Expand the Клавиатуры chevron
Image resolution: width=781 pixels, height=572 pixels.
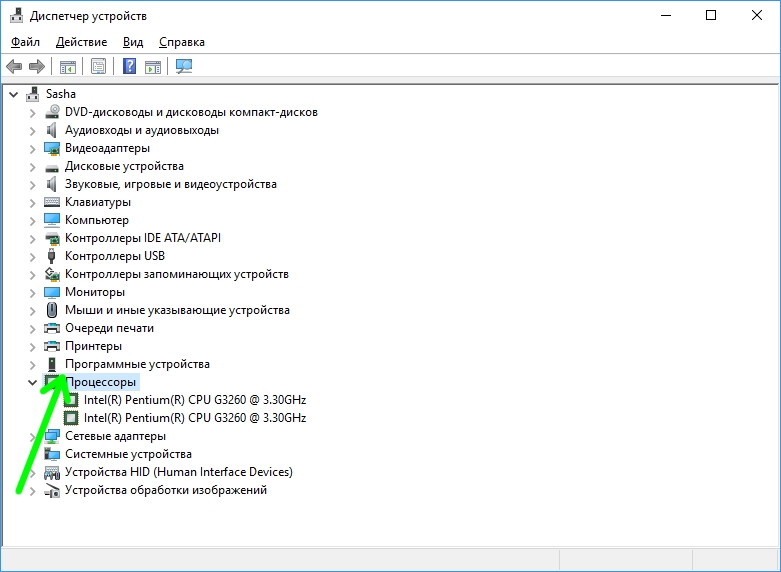[x=32, y=203]
